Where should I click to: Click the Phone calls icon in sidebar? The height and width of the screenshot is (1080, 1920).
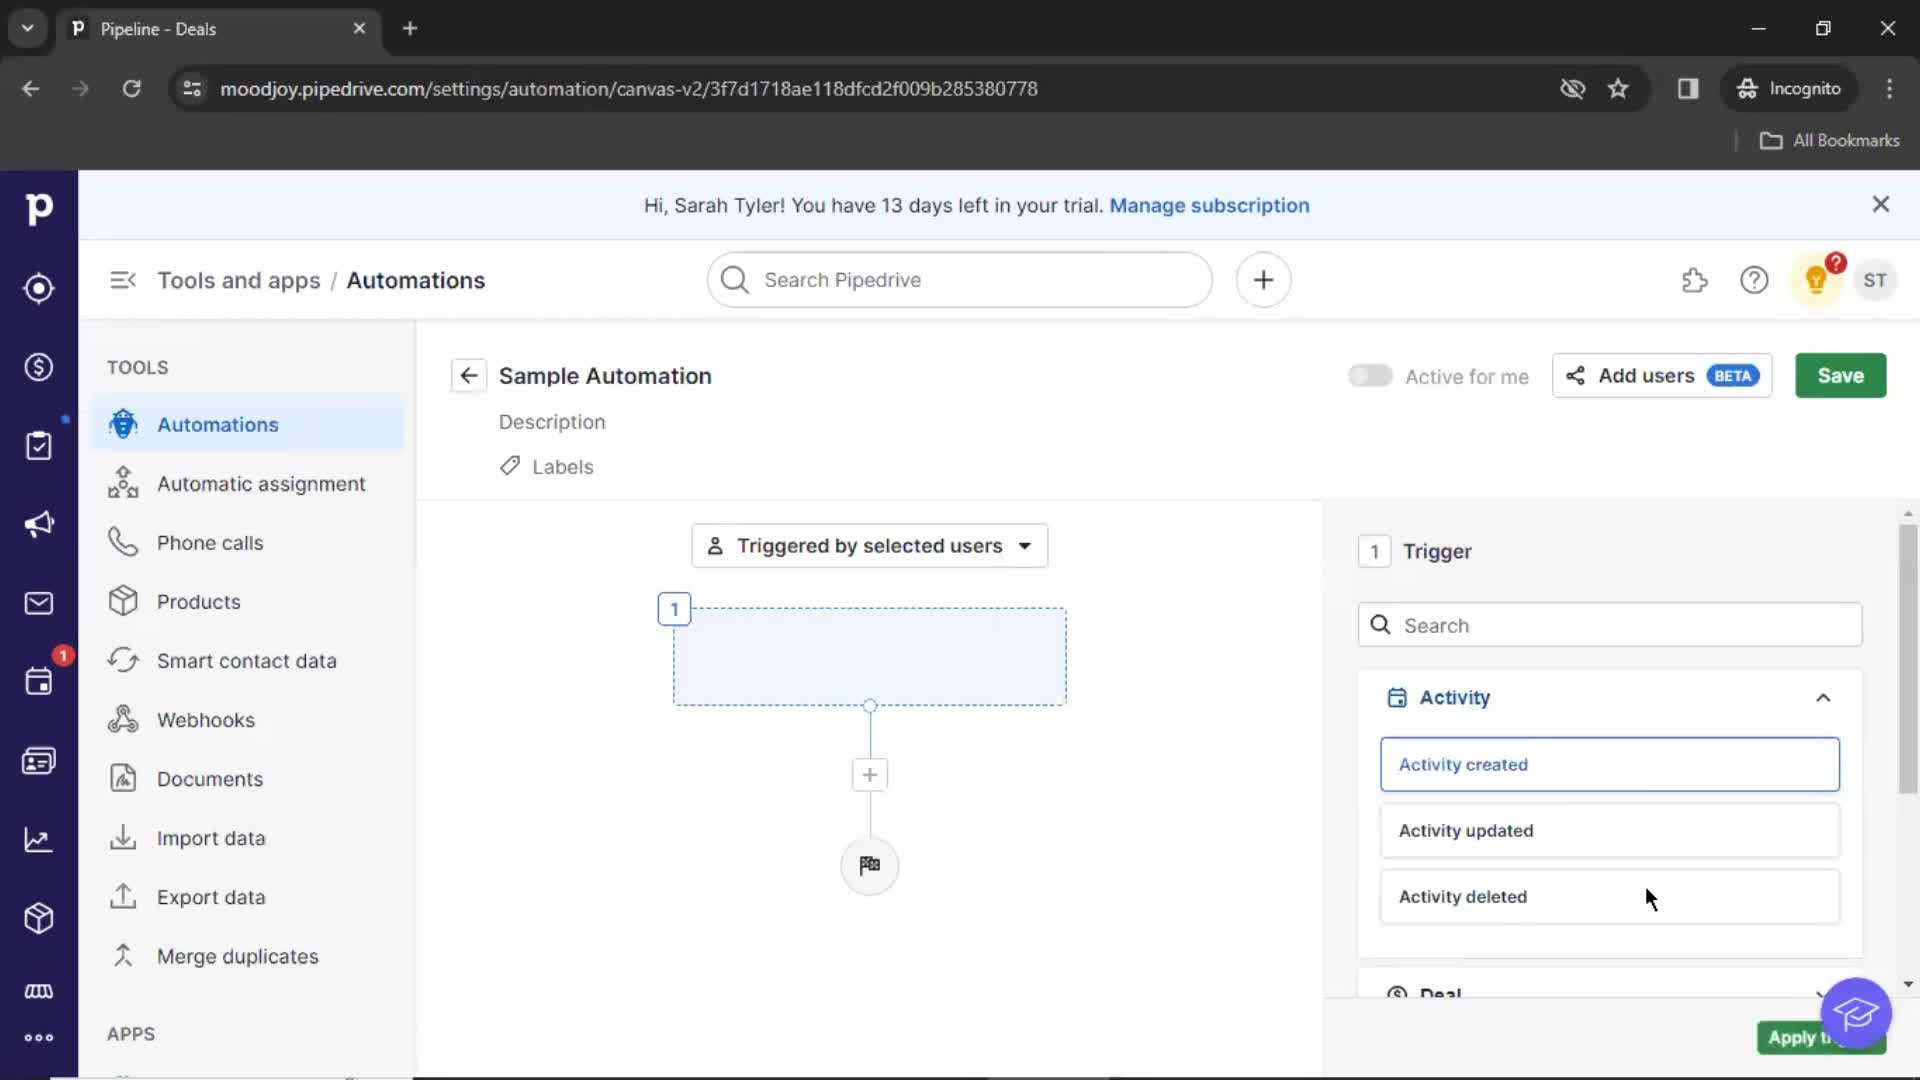(x=123, y=542)
